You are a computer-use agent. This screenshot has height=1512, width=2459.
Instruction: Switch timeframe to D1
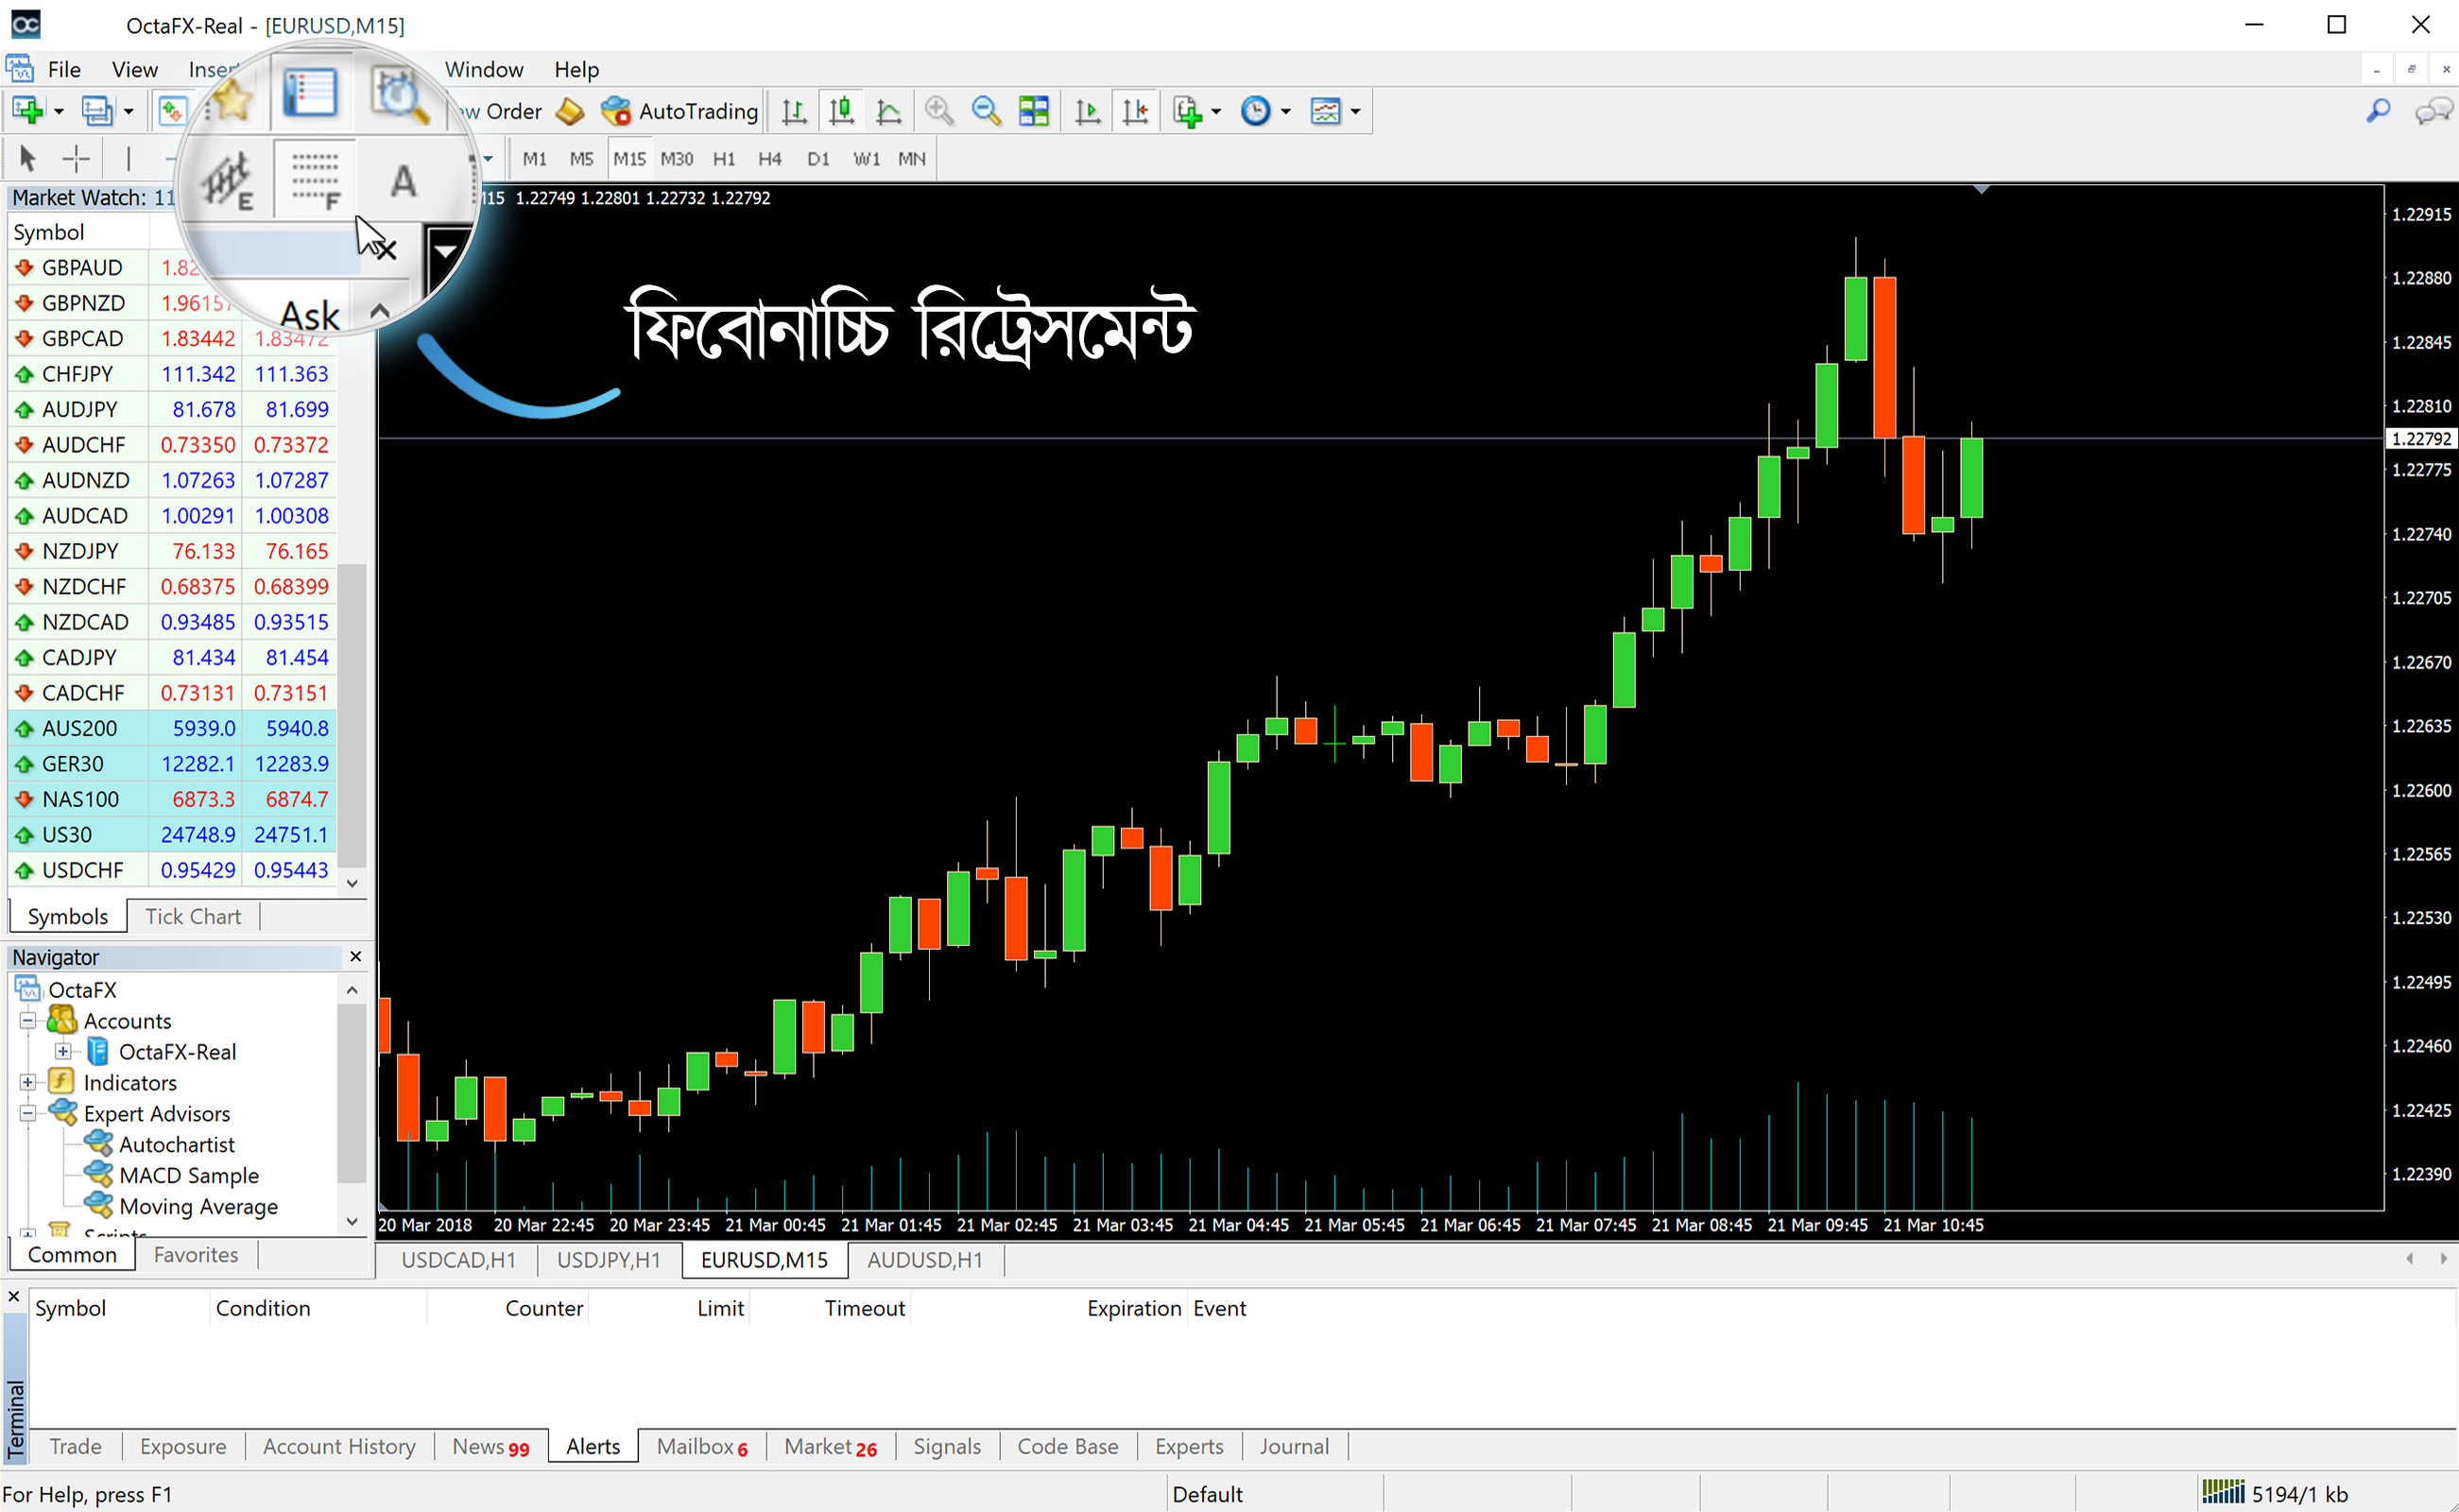[x=818, y=158]
